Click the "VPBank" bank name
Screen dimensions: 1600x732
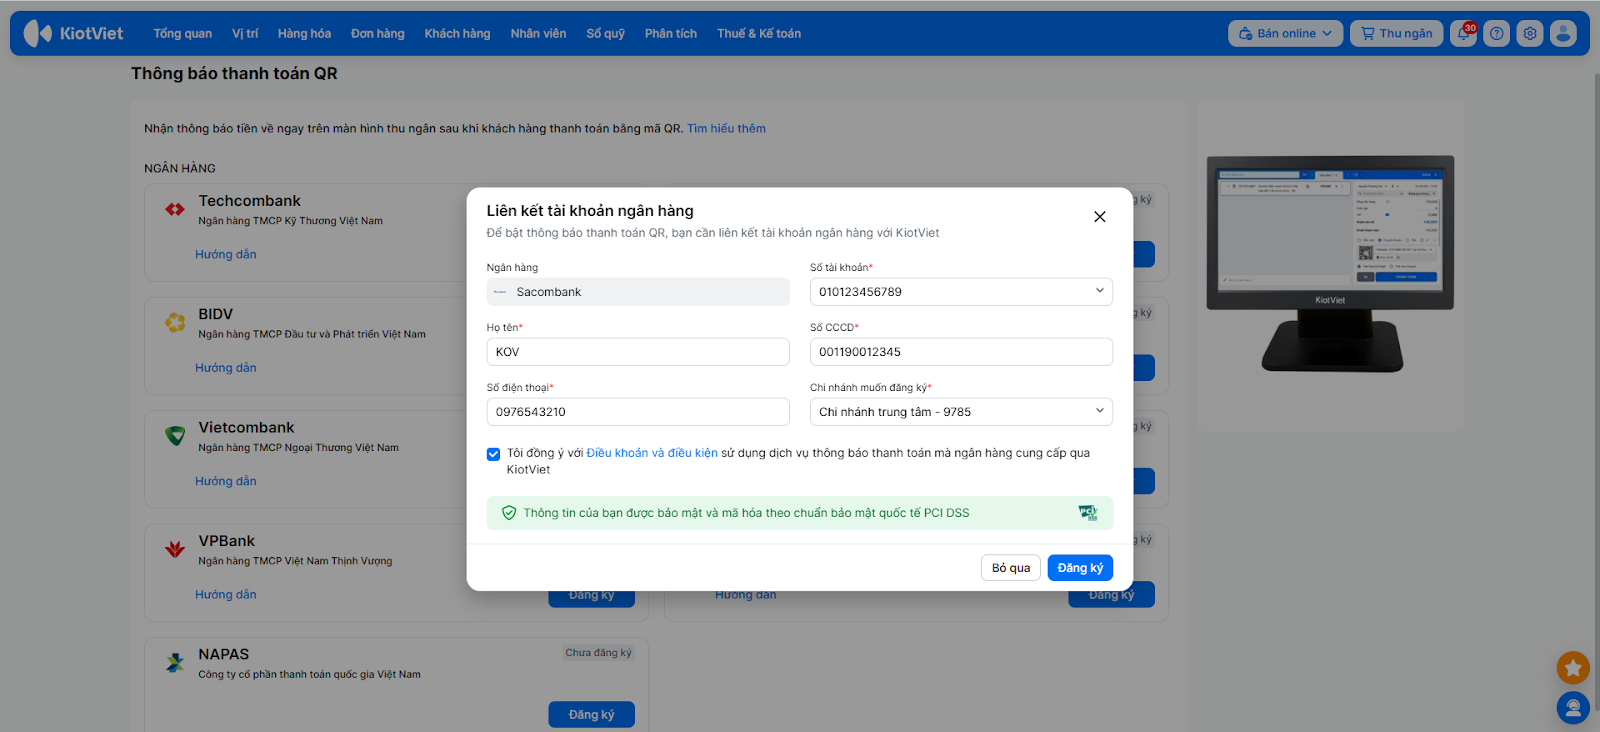[226, 541]
